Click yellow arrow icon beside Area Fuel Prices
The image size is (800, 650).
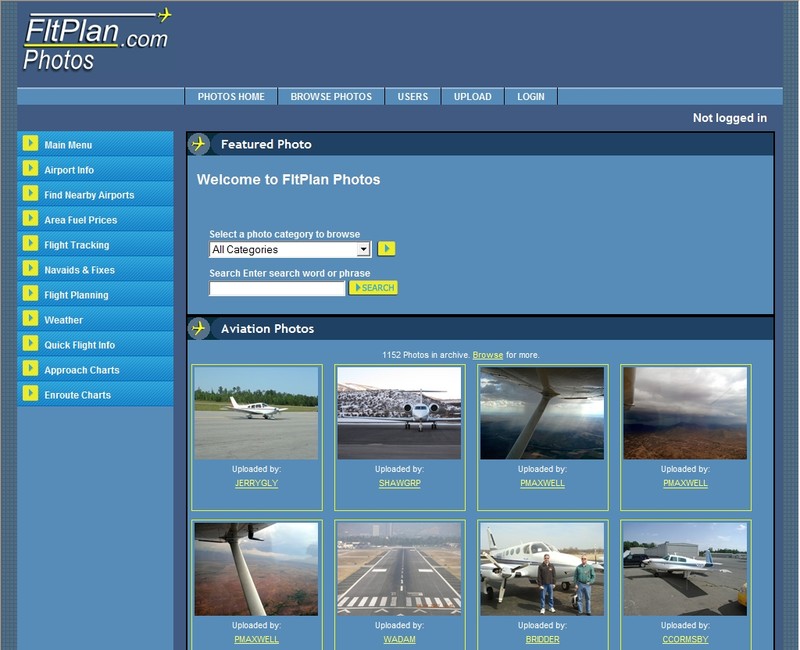[31, 219]
